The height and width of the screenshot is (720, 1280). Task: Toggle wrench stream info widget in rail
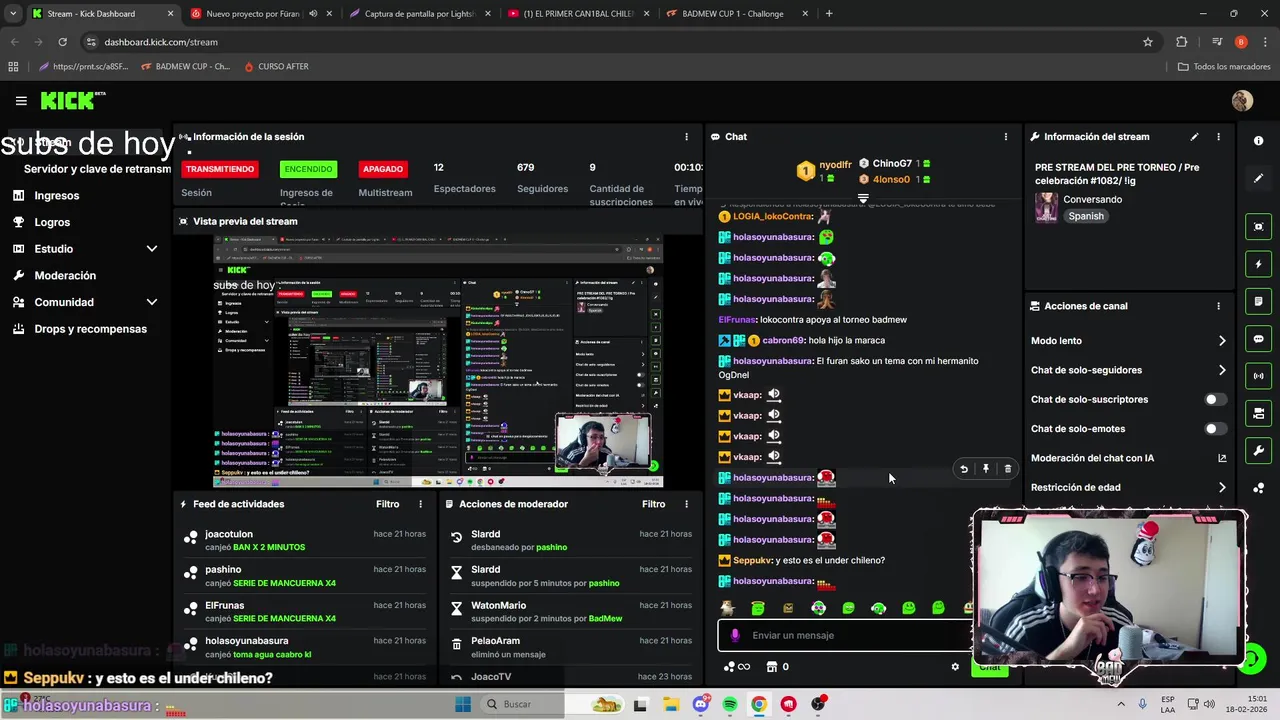1258,451
